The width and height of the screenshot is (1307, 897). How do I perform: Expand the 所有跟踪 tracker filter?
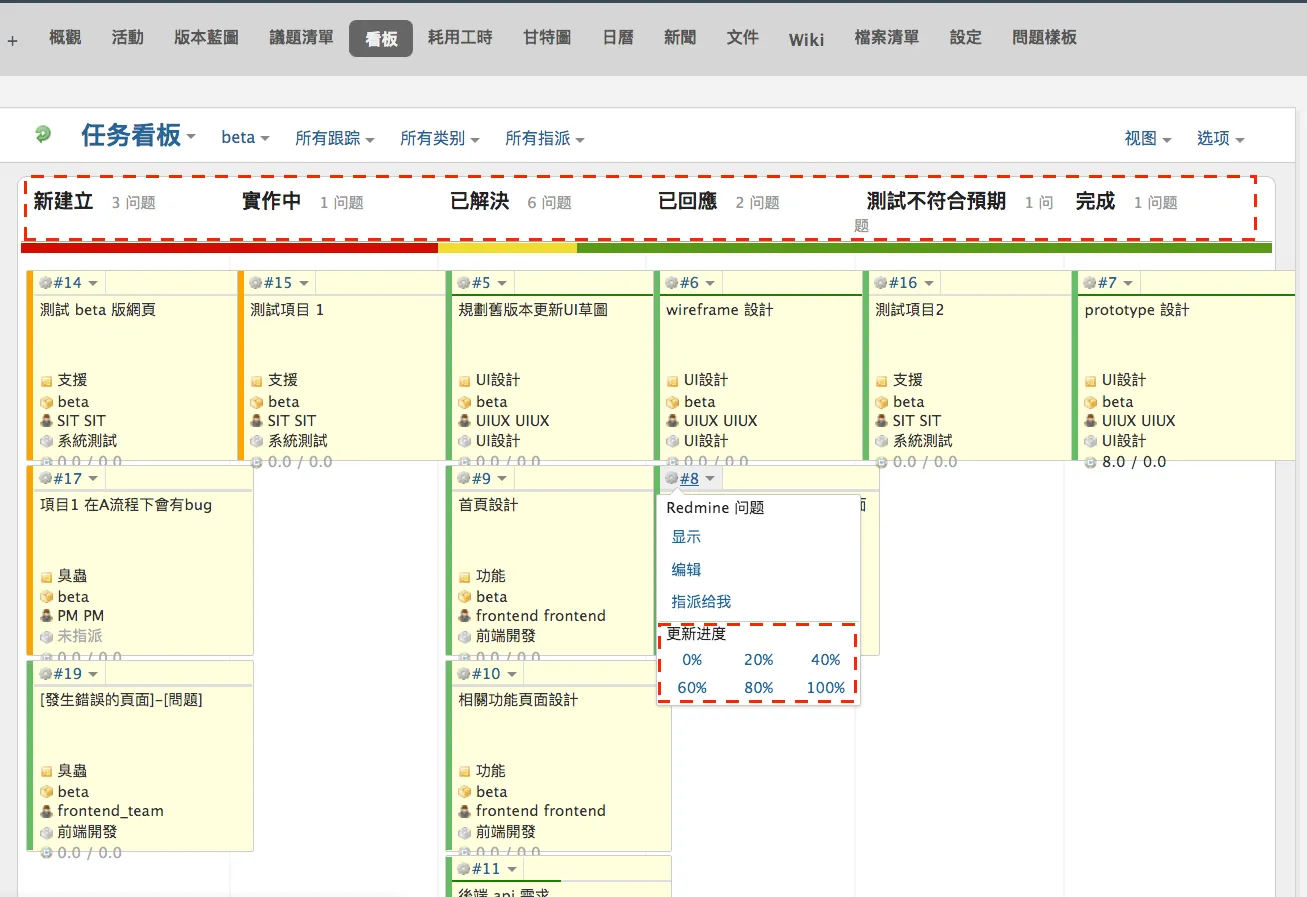pos(335,139)
